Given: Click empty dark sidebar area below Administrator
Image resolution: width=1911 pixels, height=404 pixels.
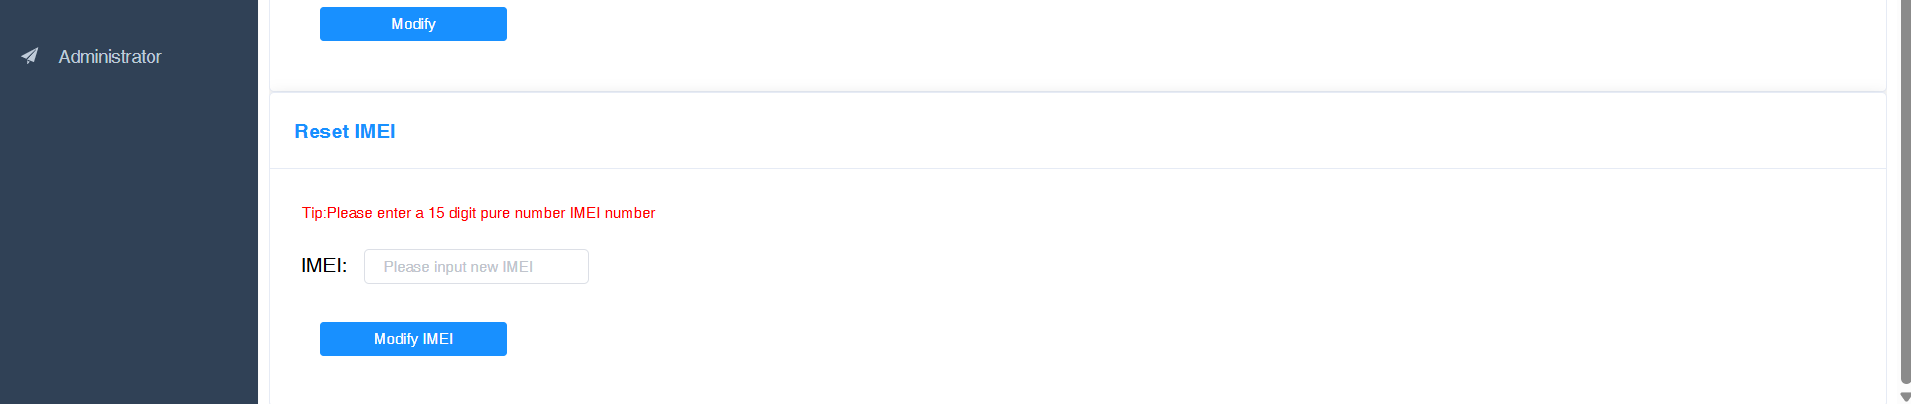Looking at the screenshot, I should [x=128, y=250].
